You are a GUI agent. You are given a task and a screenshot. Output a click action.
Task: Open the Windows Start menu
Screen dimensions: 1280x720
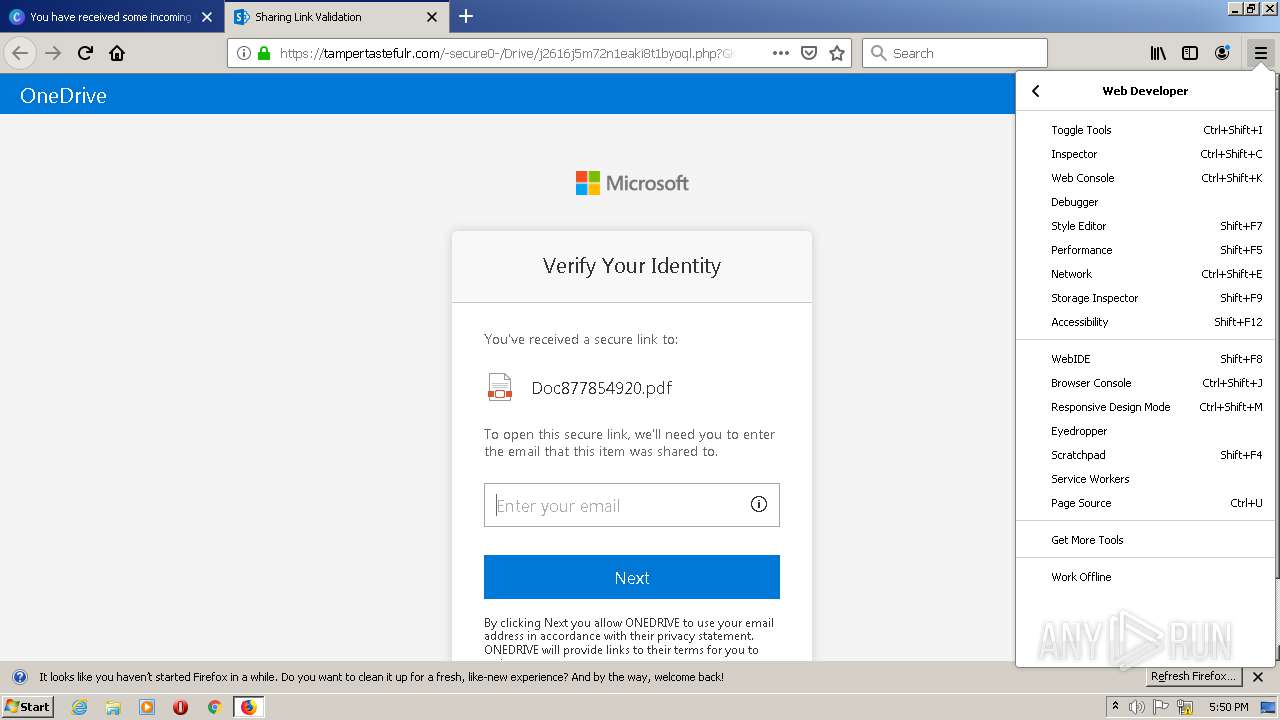[27, 707]
